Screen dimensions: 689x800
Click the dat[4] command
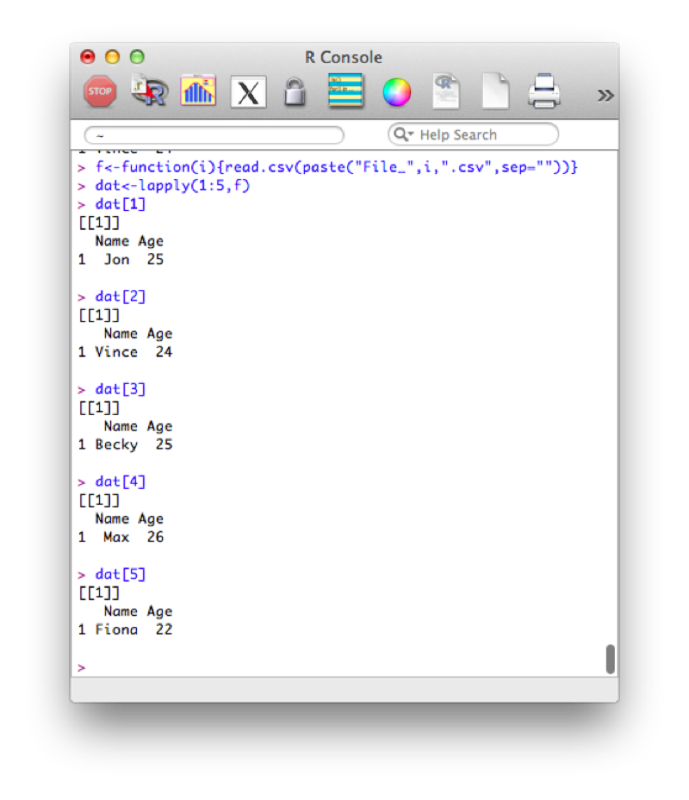[120, 482]
